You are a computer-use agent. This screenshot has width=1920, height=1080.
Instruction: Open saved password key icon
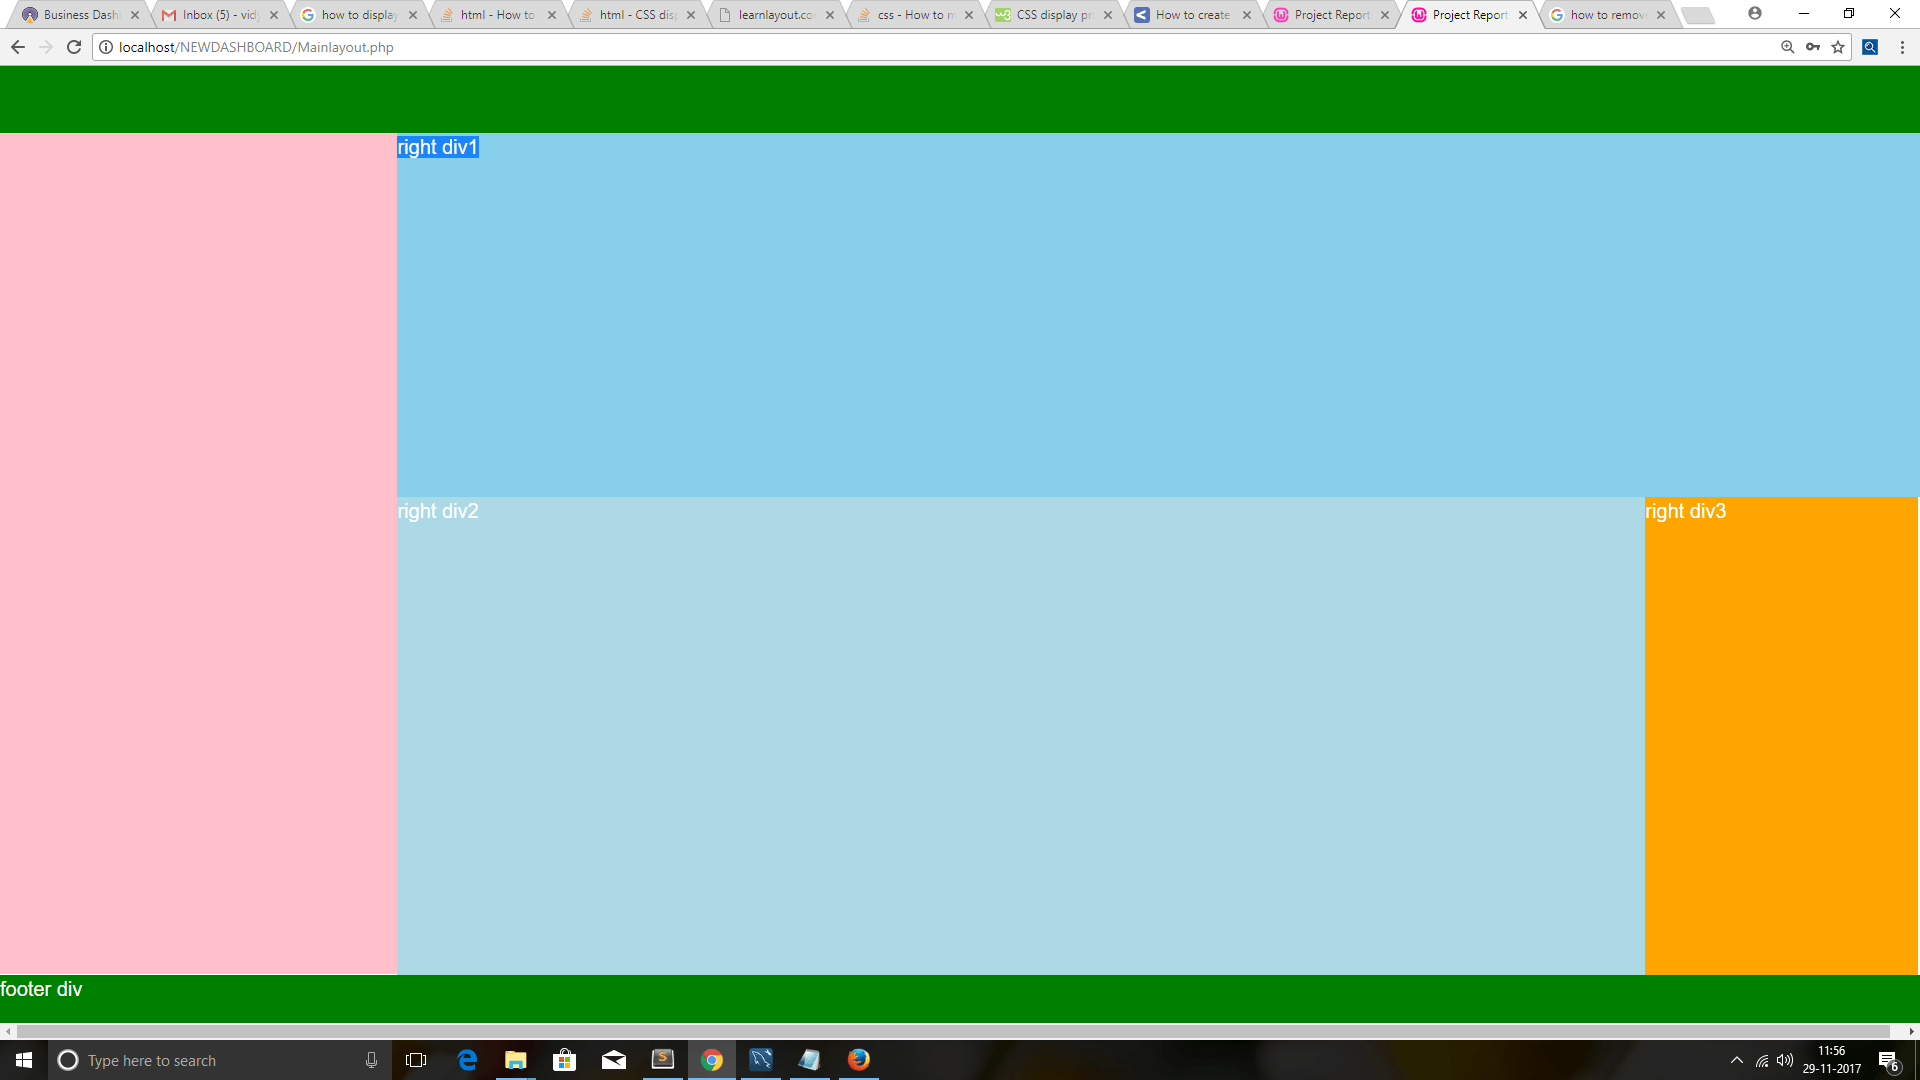click(x=1812, y=47)
